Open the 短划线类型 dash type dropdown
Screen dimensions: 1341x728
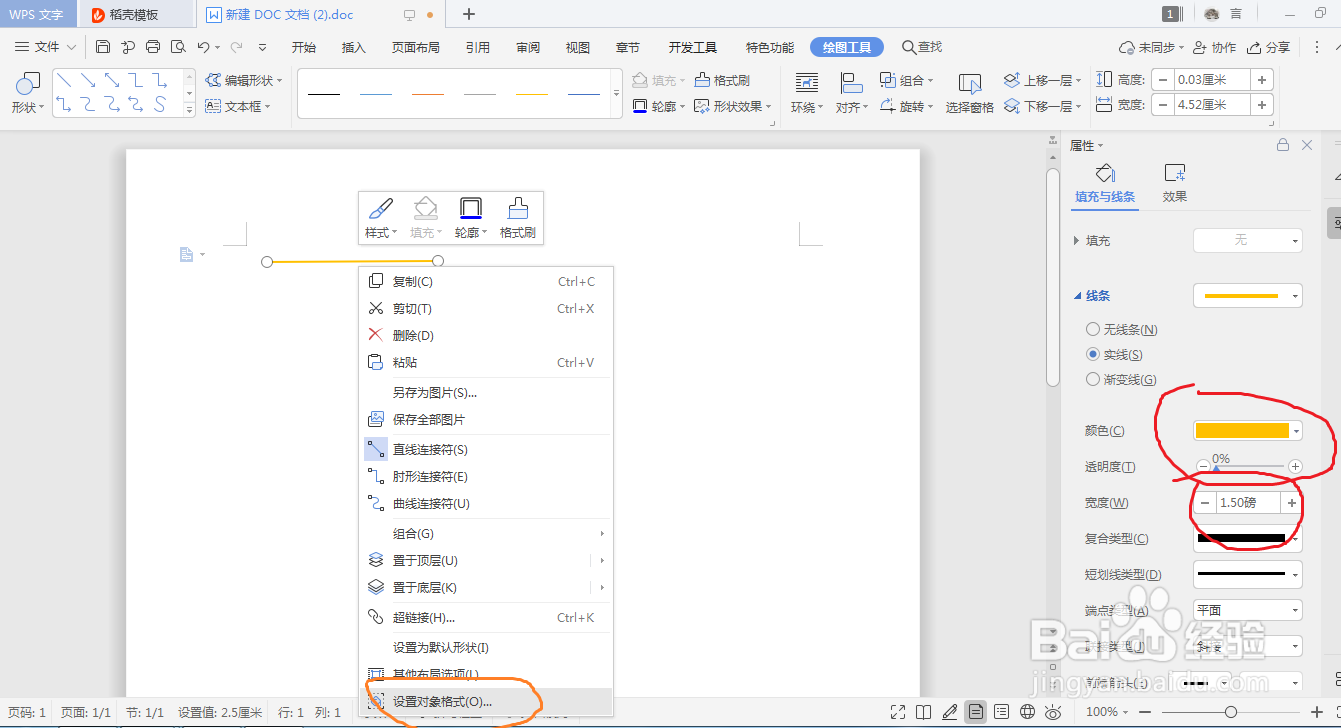point(1248,574)
